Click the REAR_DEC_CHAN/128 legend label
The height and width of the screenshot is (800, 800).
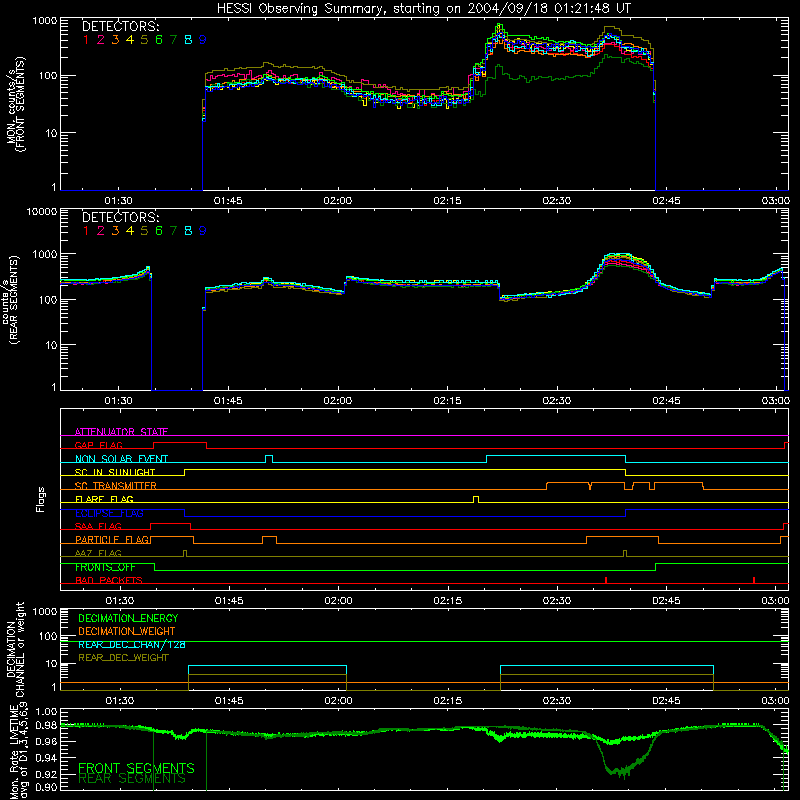click(x=132, y=645)
